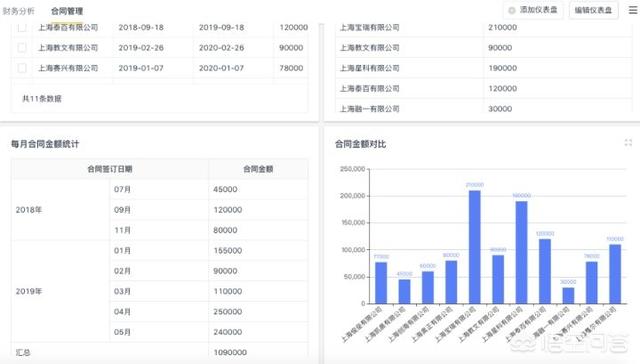Click the fullscreen icon on 合同金额对比 chart
640x364 pixels.
[628, 142]
